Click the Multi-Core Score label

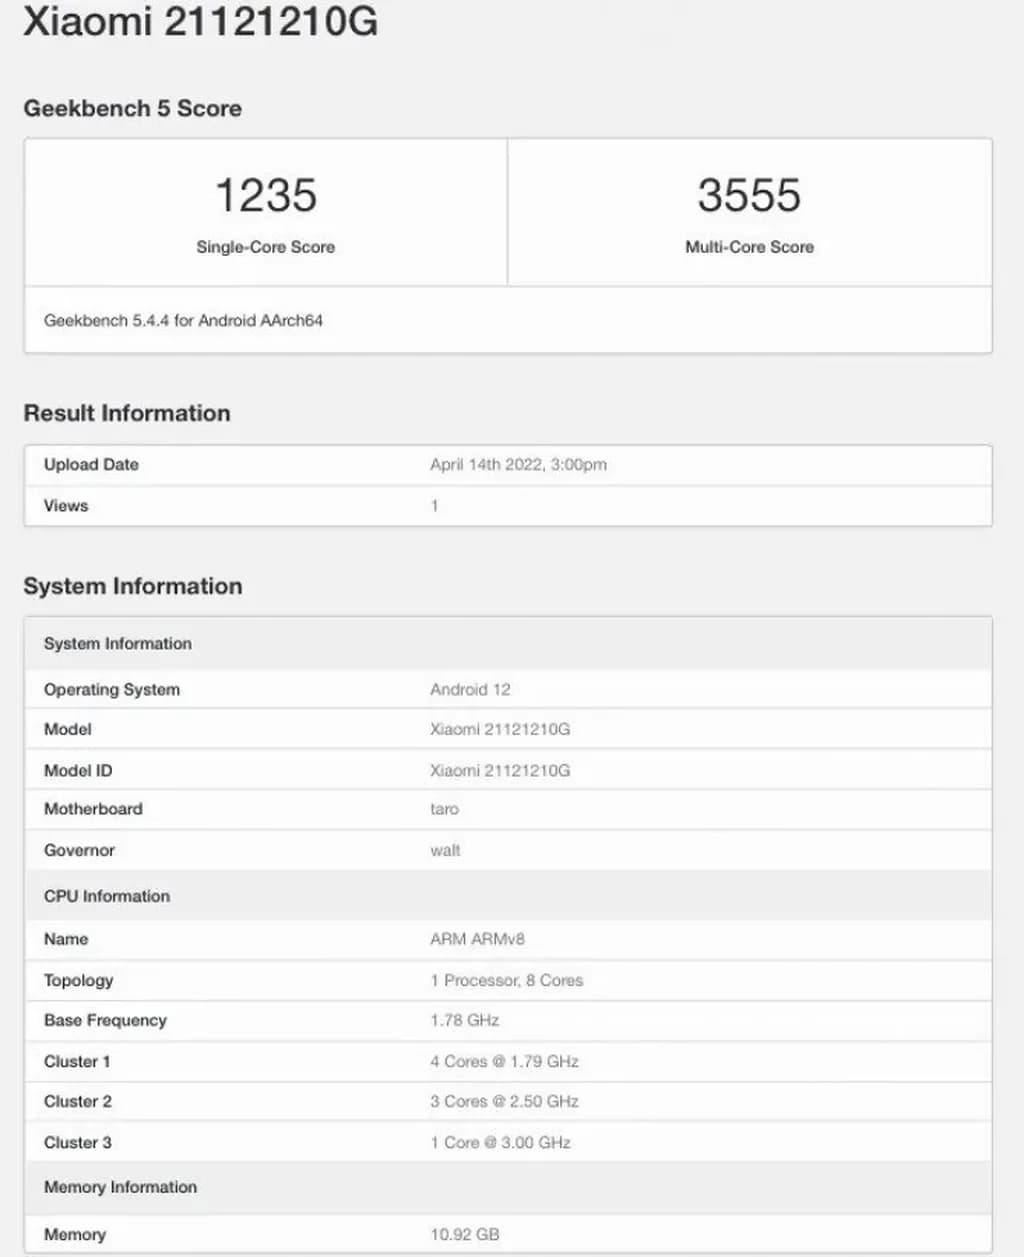click(x=749, y=247)
